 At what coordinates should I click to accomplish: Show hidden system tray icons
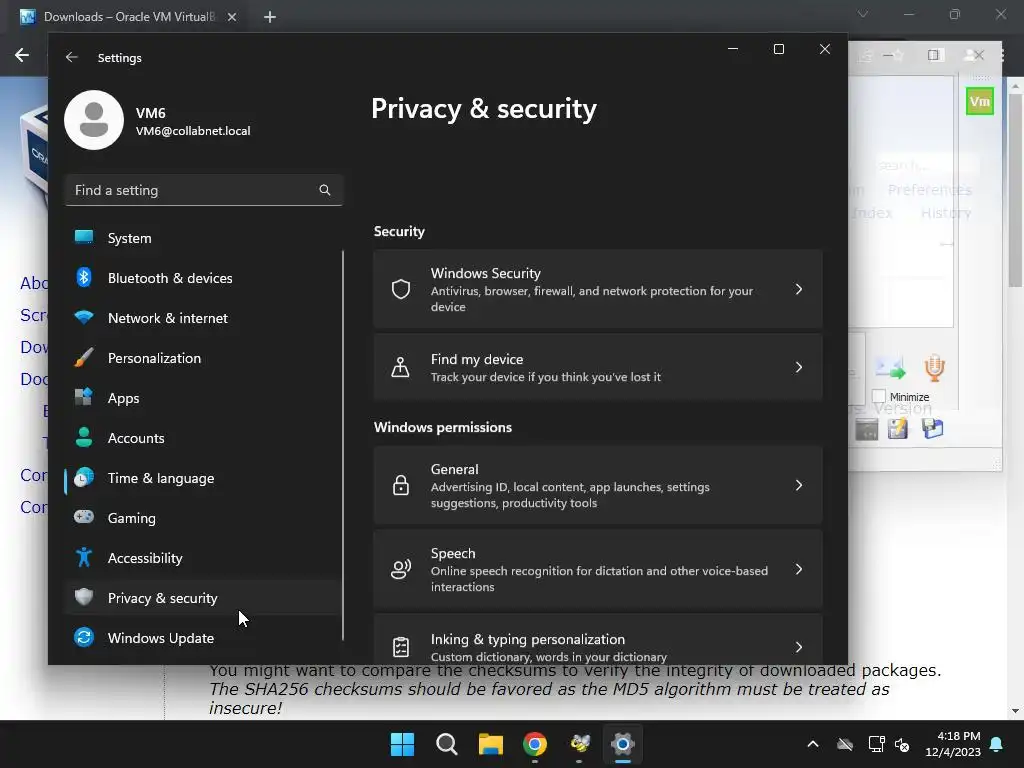pyautogui.click(x=813, y=744)
